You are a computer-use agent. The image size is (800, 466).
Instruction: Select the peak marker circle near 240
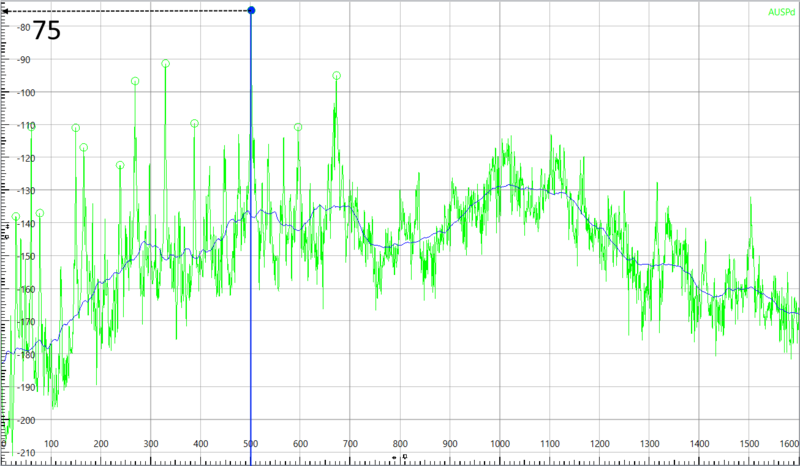tap(120, 166)
